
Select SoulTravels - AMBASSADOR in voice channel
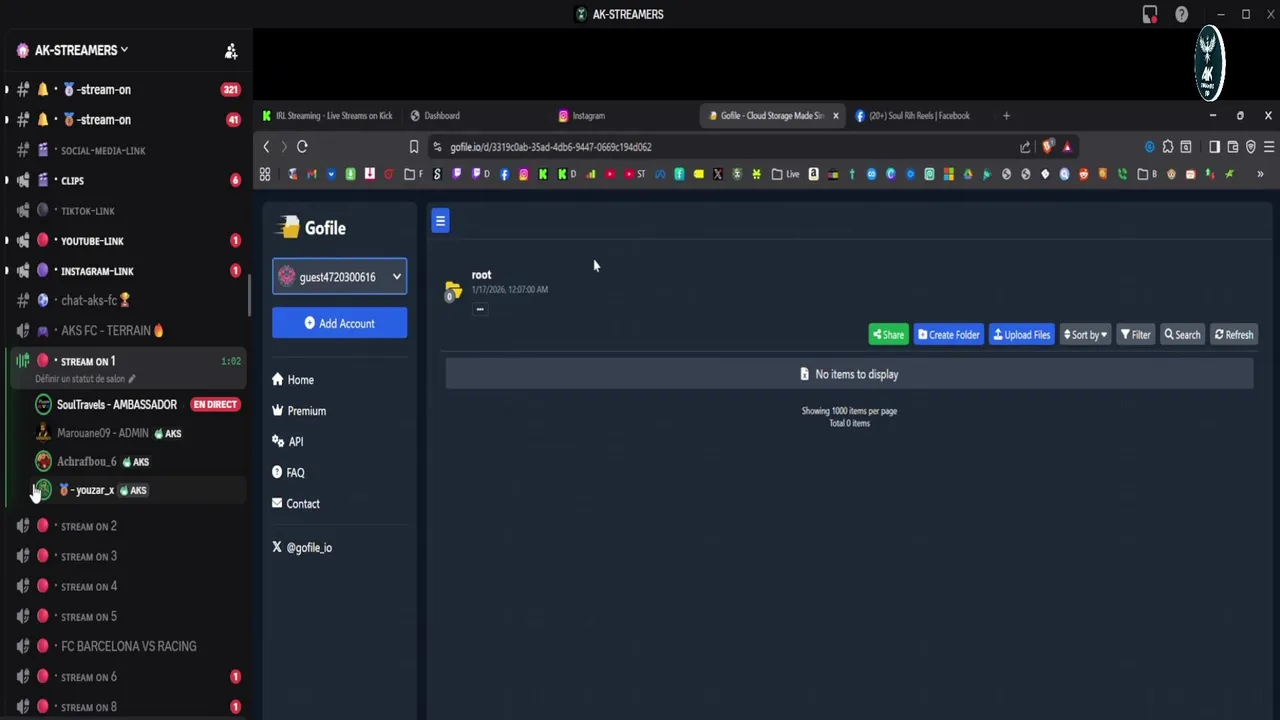point(137,405)
